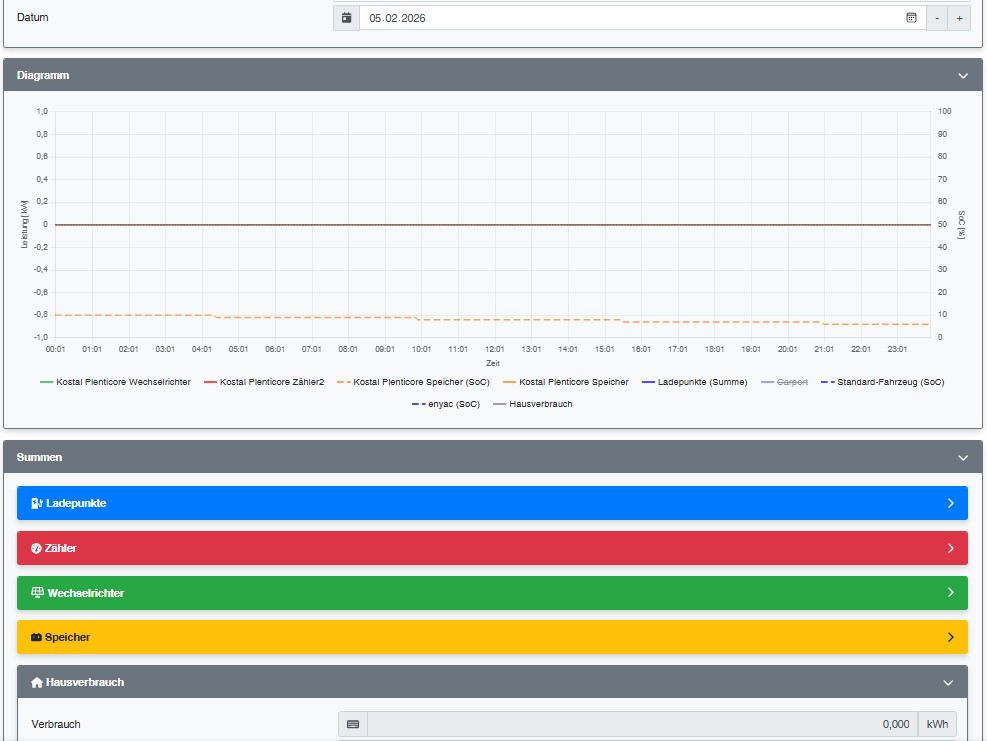The image size is (987, 741).
Task: Click the solar panel icon in Wechselrichter bar
Action: point(38,593)
